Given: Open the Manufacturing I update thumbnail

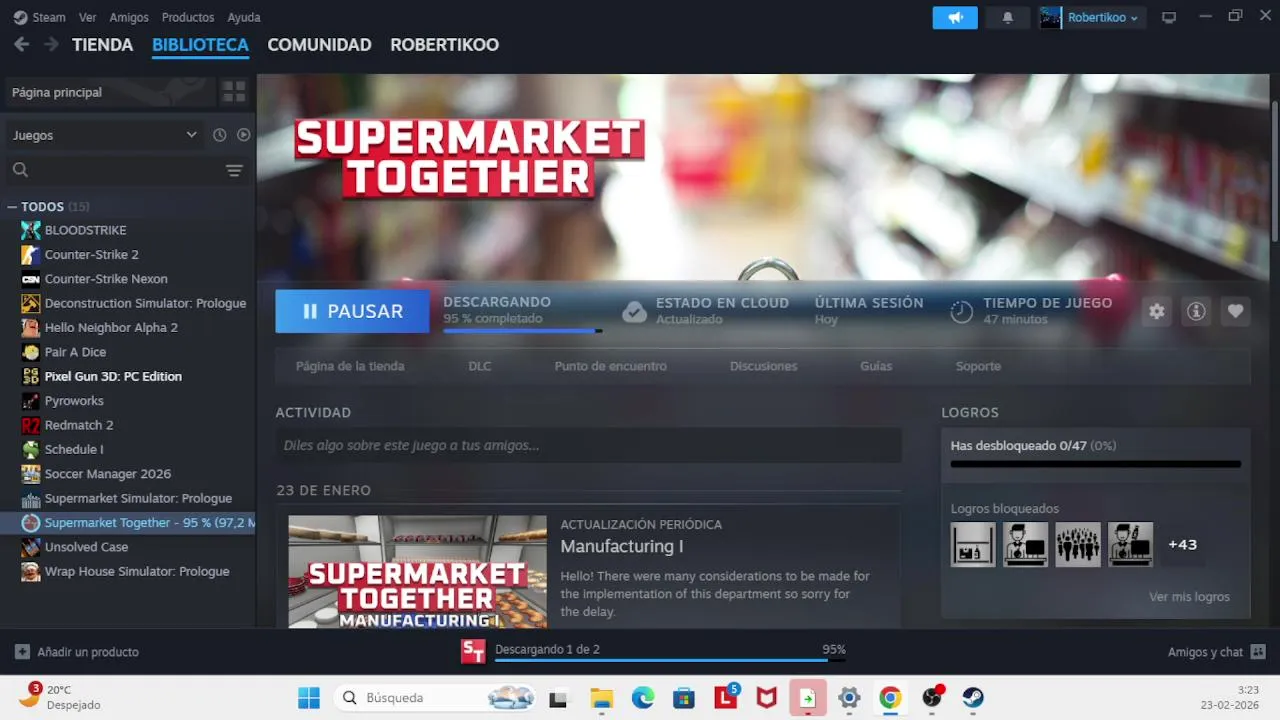Looking at the screenshot, I should [417, 571].
